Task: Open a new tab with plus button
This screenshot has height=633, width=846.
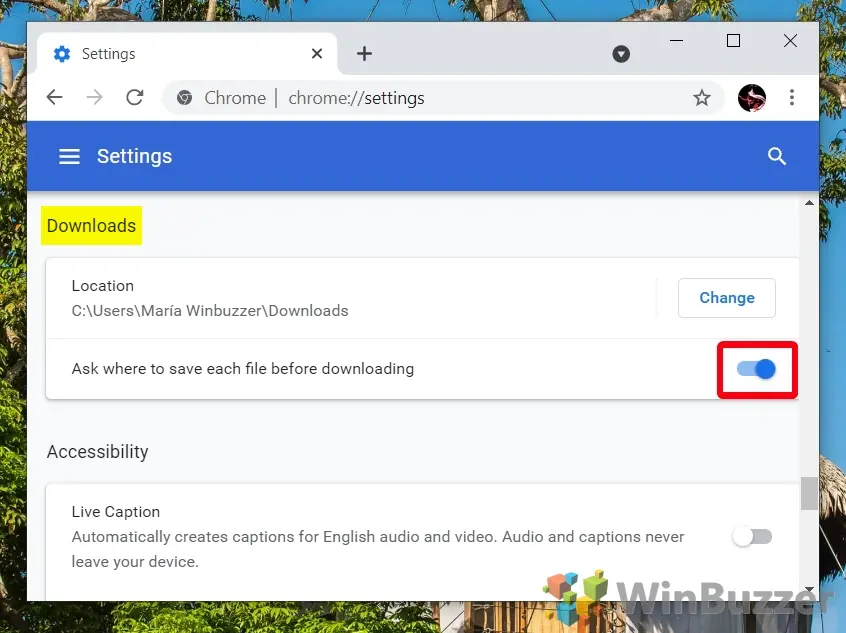Action: [x=364, y=54]
